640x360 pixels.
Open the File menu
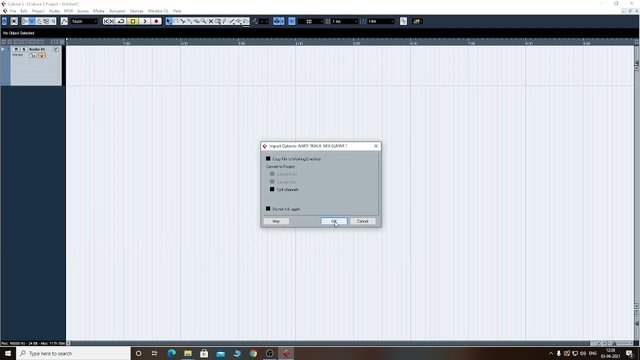pos(13,11)
